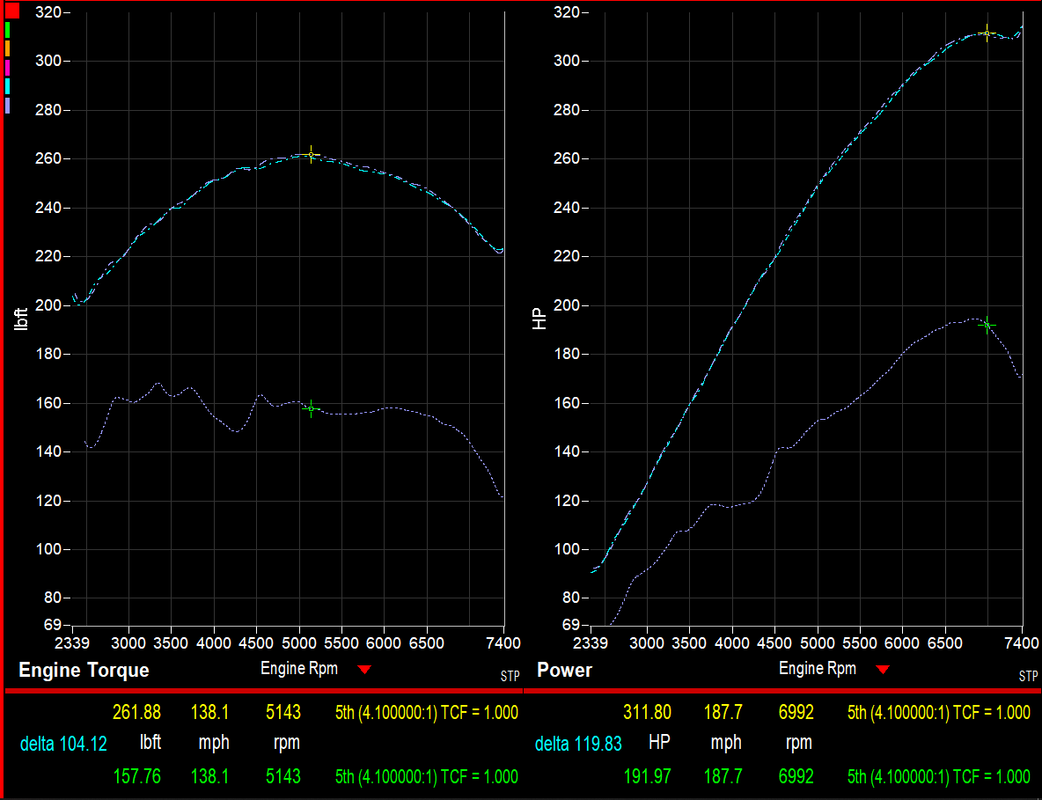This screenshot has height=800, width=1042.
Task: Click green crosshair cursor on lower power curve
Action: [x=988, y=325]
